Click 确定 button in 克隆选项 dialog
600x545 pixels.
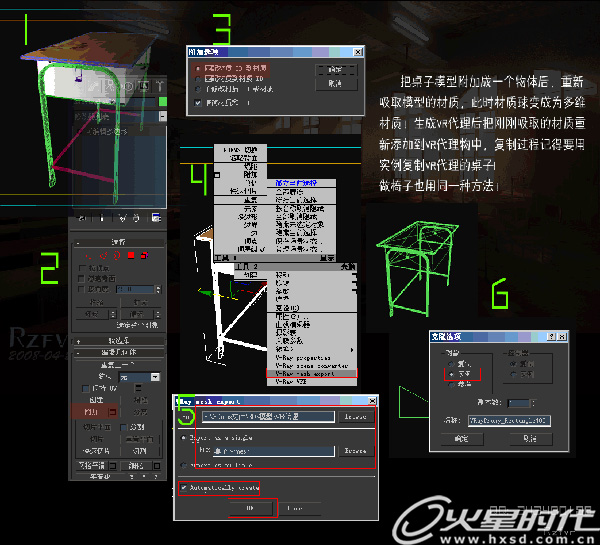click(462, 439)
